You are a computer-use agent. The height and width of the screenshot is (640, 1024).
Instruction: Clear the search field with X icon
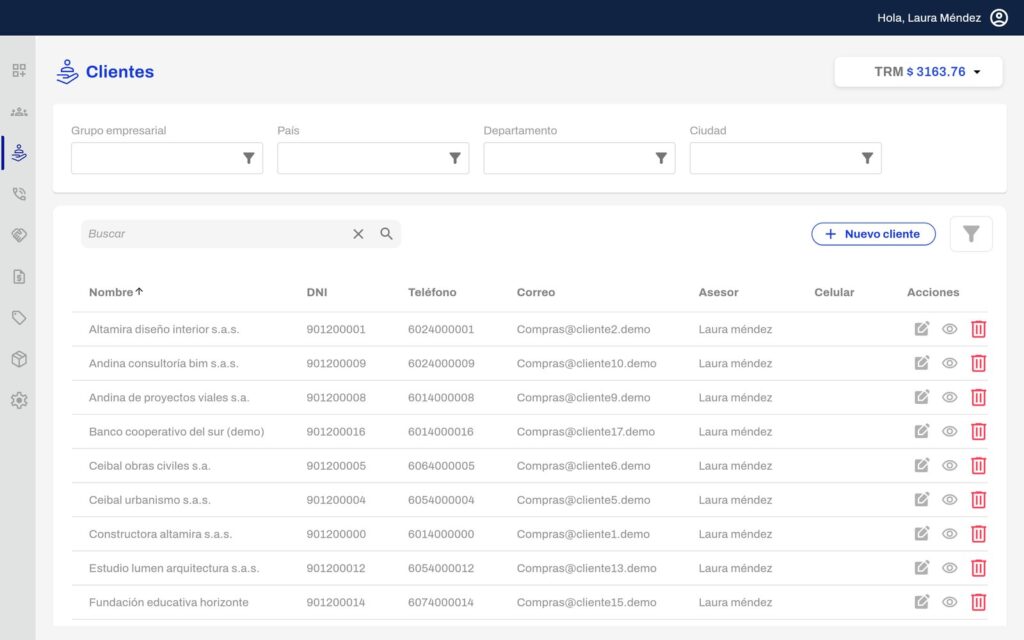[358, 234]
